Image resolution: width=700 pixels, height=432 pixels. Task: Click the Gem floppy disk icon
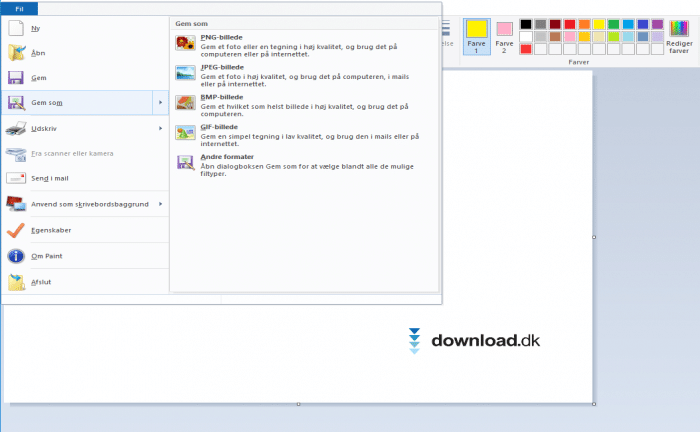[x=16, y=78]
